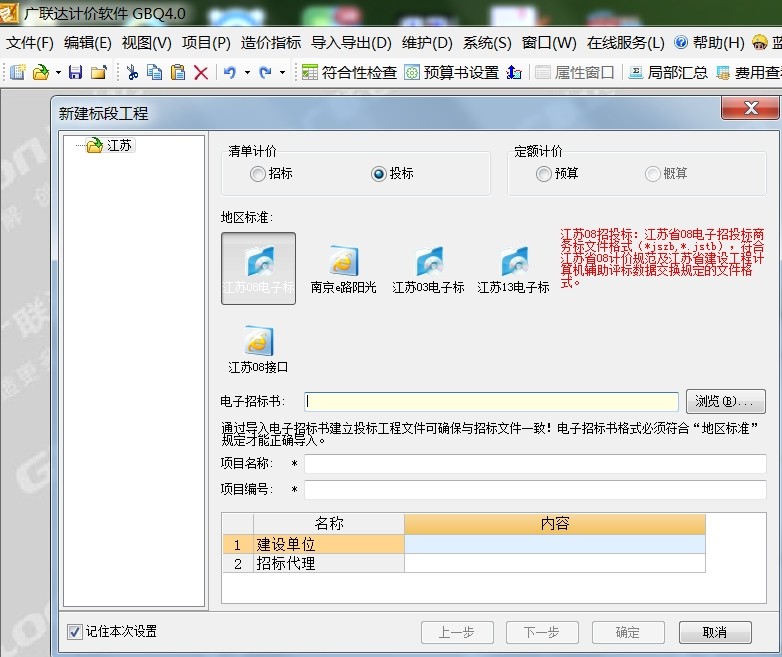Open the 视图(V) menu
This screenshot has width=782, height=657.
(147, 43)
